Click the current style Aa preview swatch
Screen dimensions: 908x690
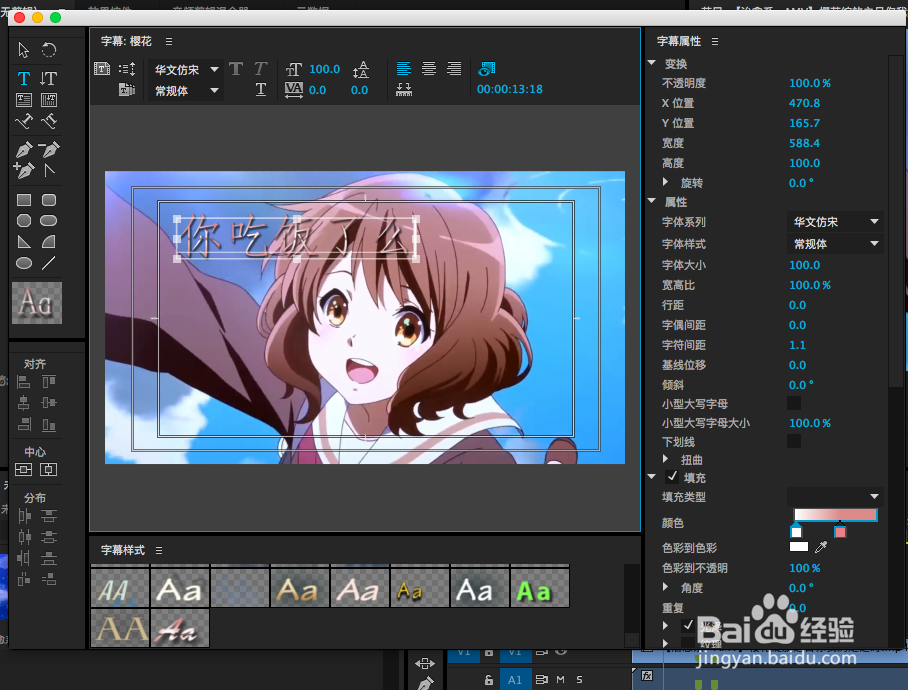pyautogui.click(x=37, y=303)
